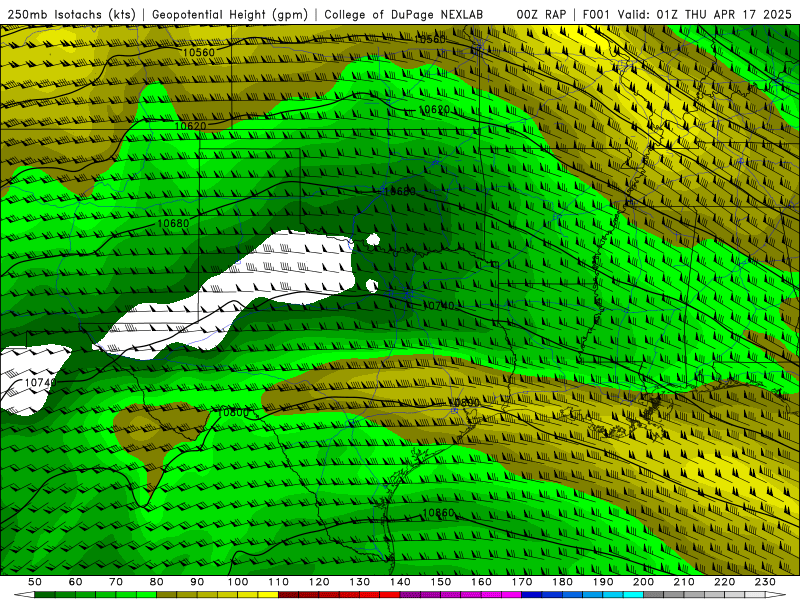Select the 190 knots scale label
The image size is (800, 600).
603,582
